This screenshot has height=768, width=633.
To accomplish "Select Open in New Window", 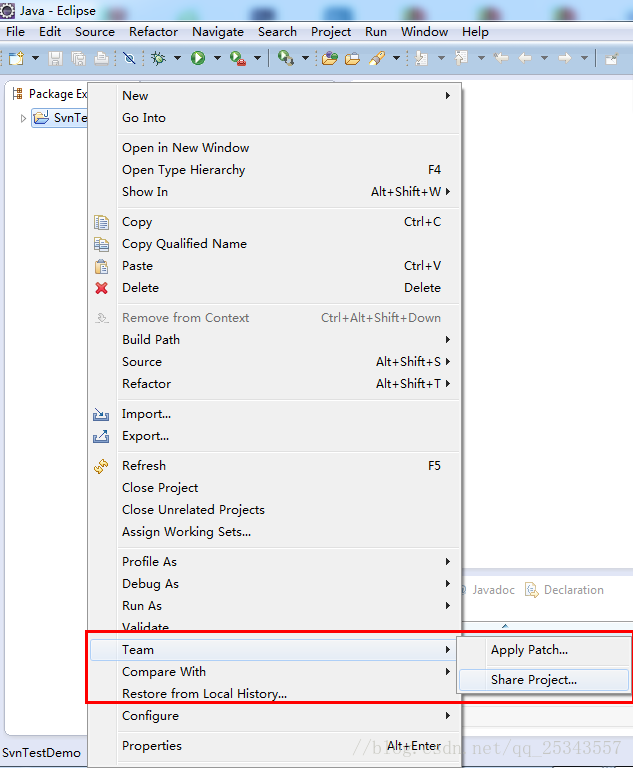I will [274, 147].
